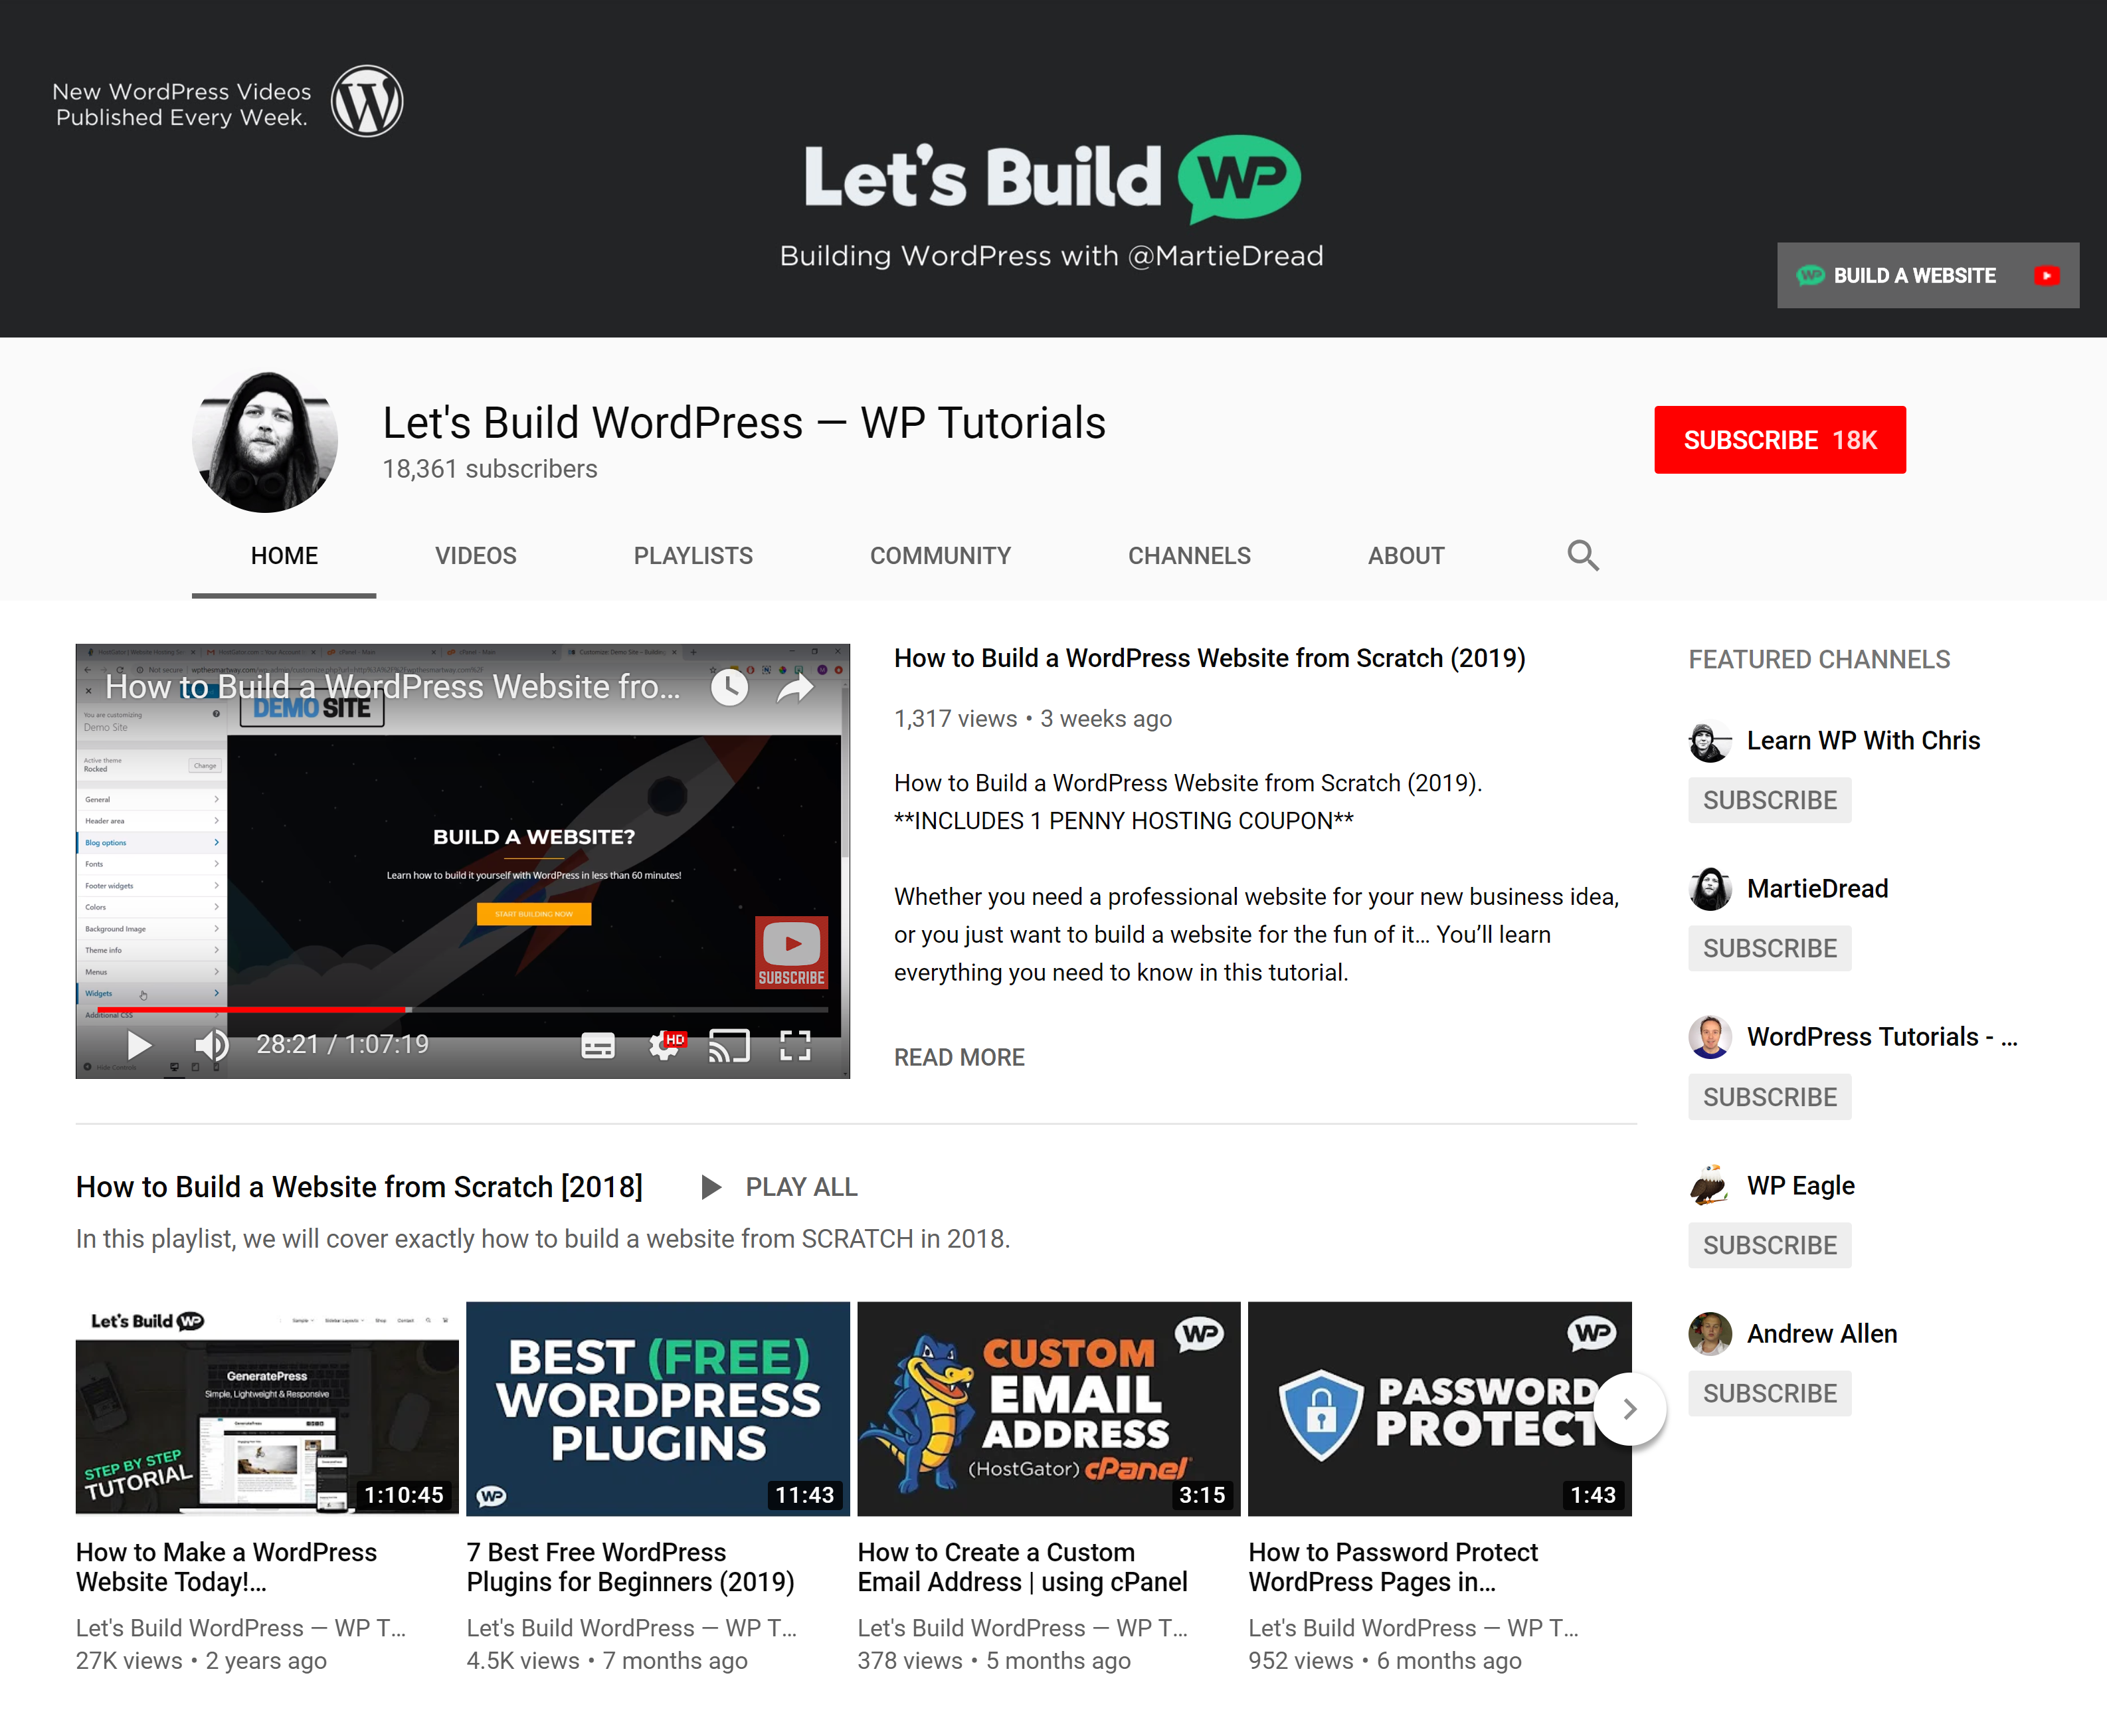This screenshot has width=2107, height=1736.
Task: Click the next arrow in playlist carousel
Action: point(1629,1408)
